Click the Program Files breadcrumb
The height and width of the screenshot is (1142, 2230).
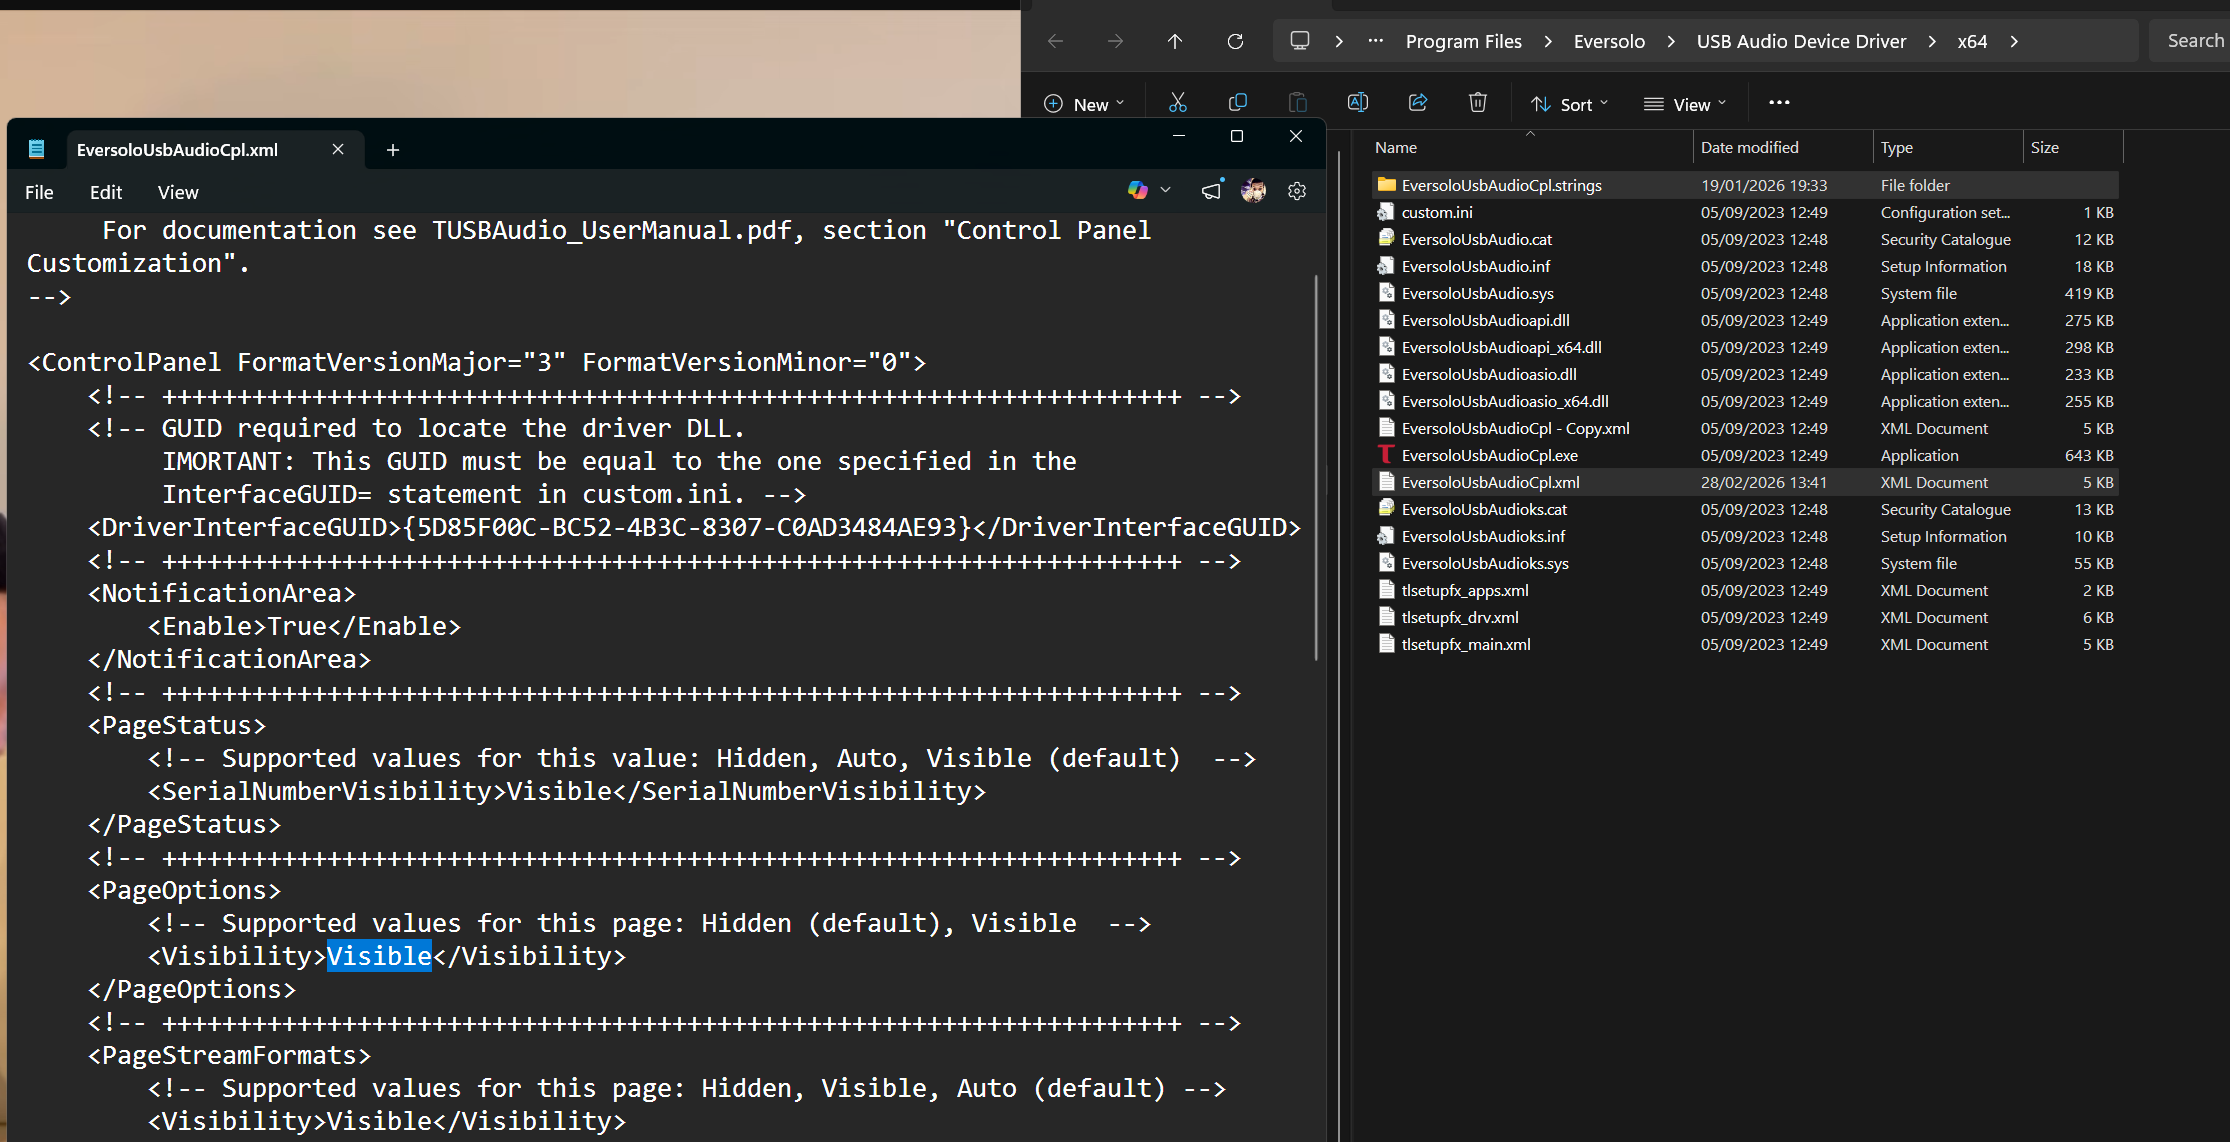pos(1464,41)
